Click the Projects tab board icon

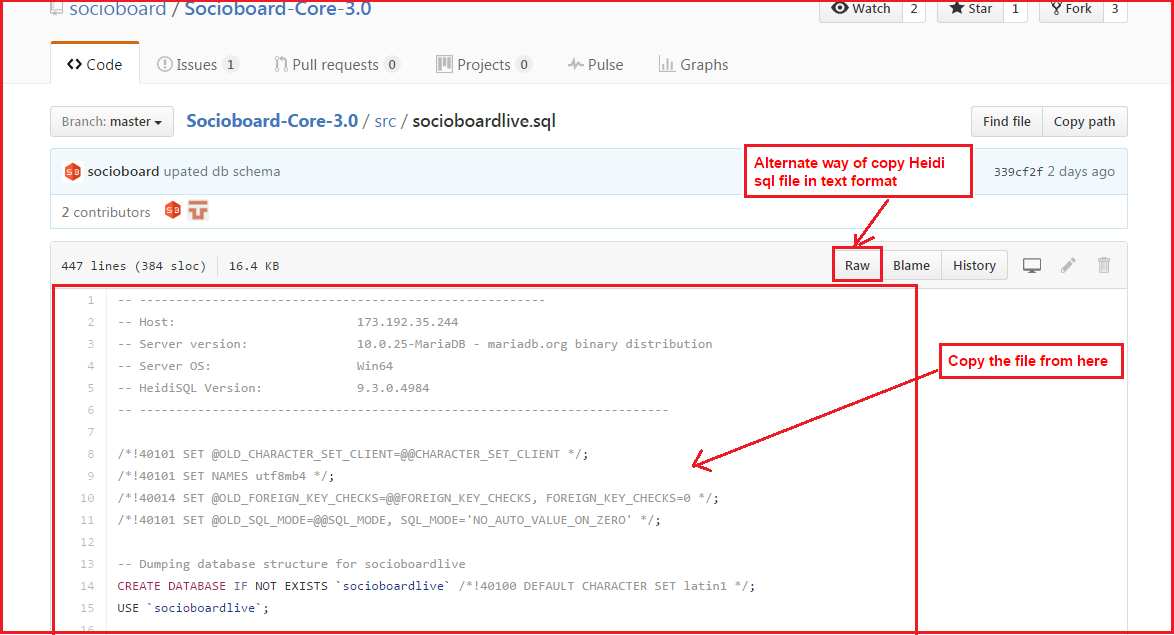point(444,64)
